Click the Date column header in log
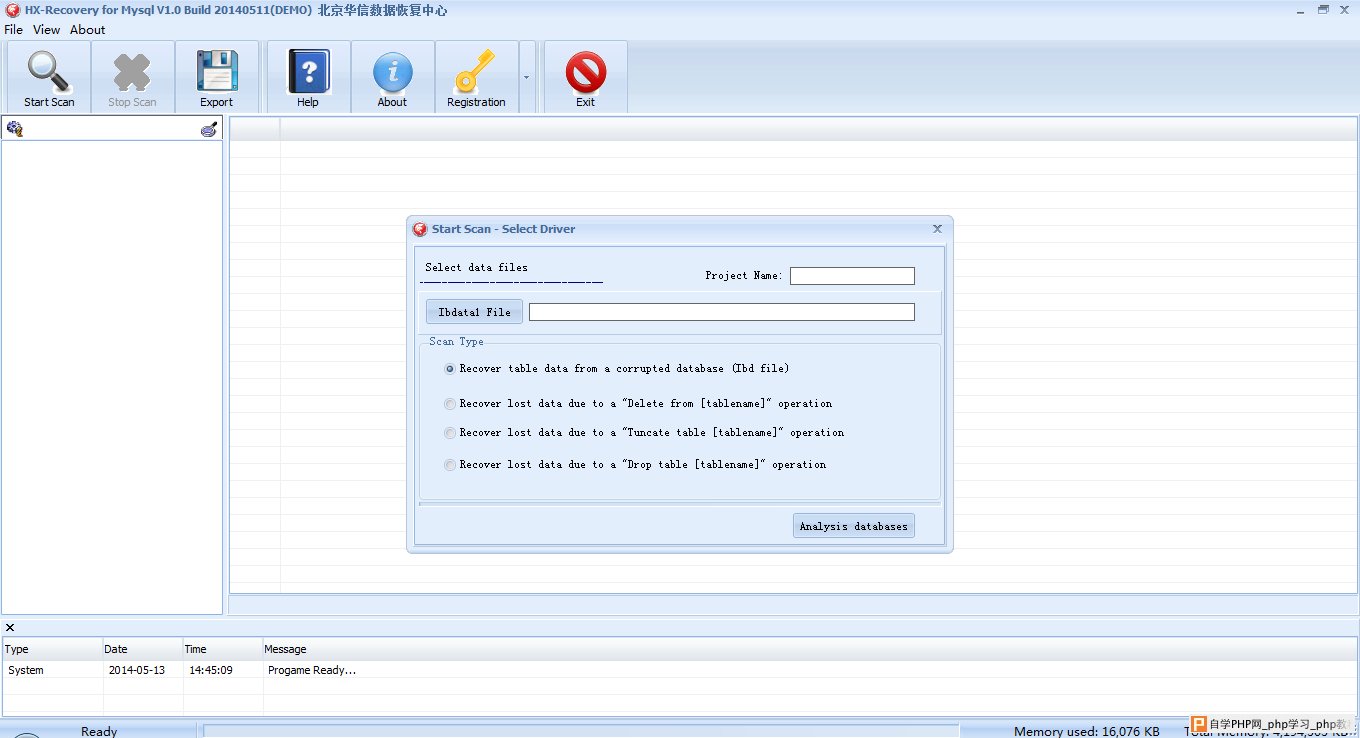Image resolution: width=1360 pixels, height=738 pixels. 143,649
